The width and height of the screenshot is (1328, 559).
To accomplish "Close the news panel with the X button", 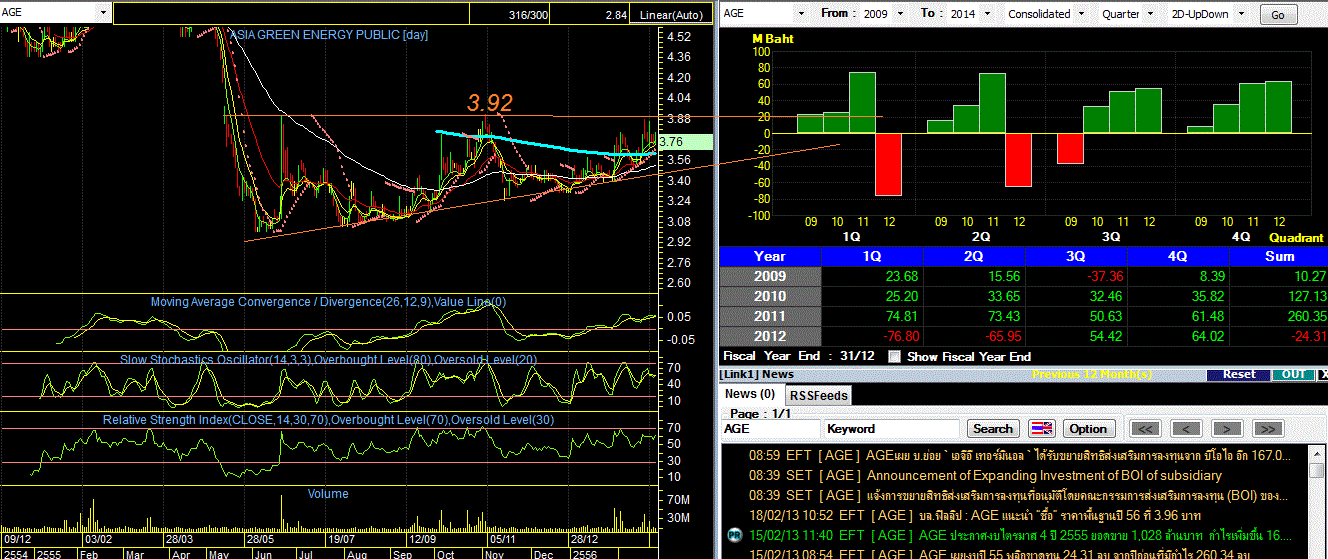I will pos(1322,374).
